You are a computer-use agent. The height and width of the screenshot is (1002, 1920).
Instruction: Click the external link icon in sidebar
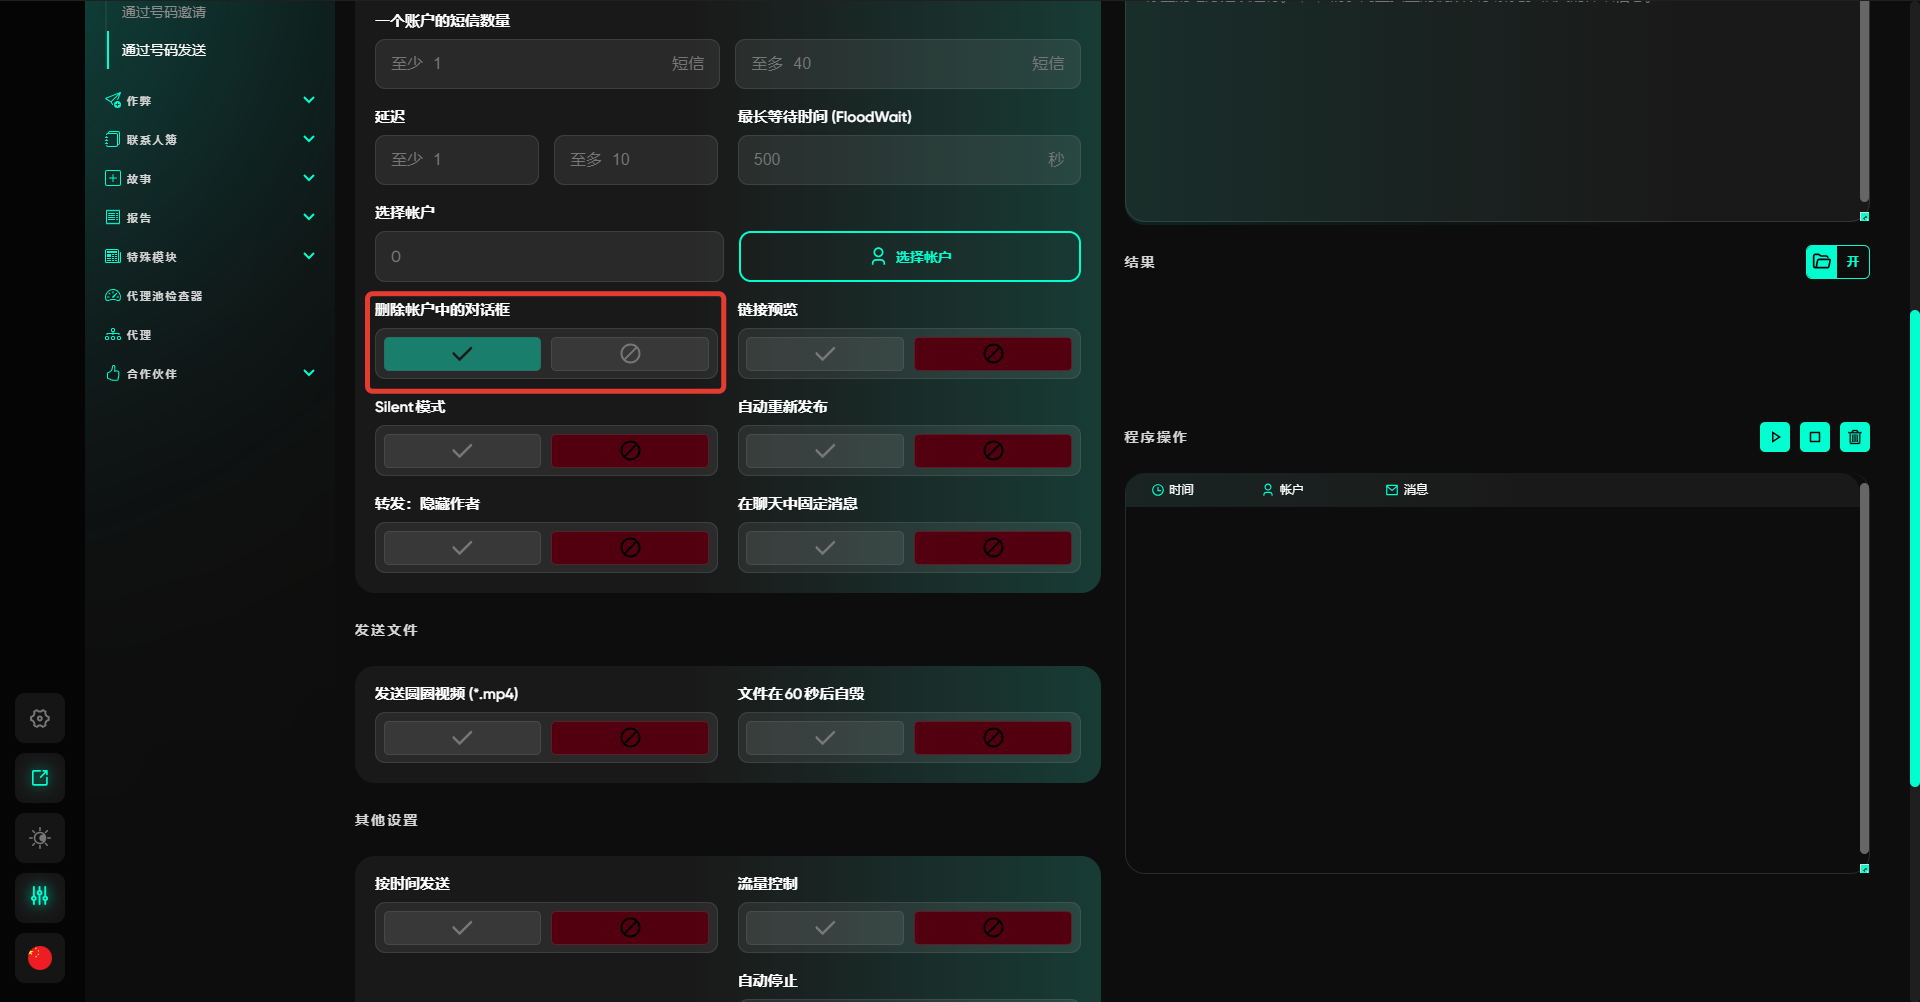[40, 778]
